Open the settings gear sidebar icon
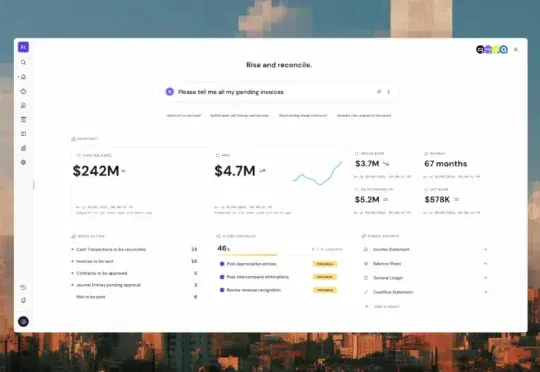The image size is (540, 372). 23,162
